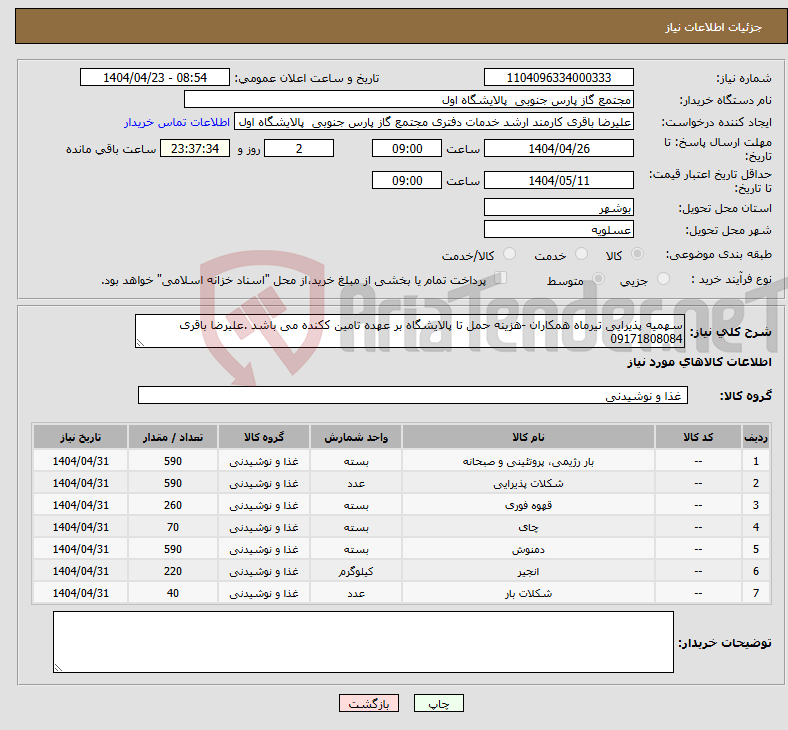Click the گروه کالا field غذا و نوشیدنی

[413, 395]
